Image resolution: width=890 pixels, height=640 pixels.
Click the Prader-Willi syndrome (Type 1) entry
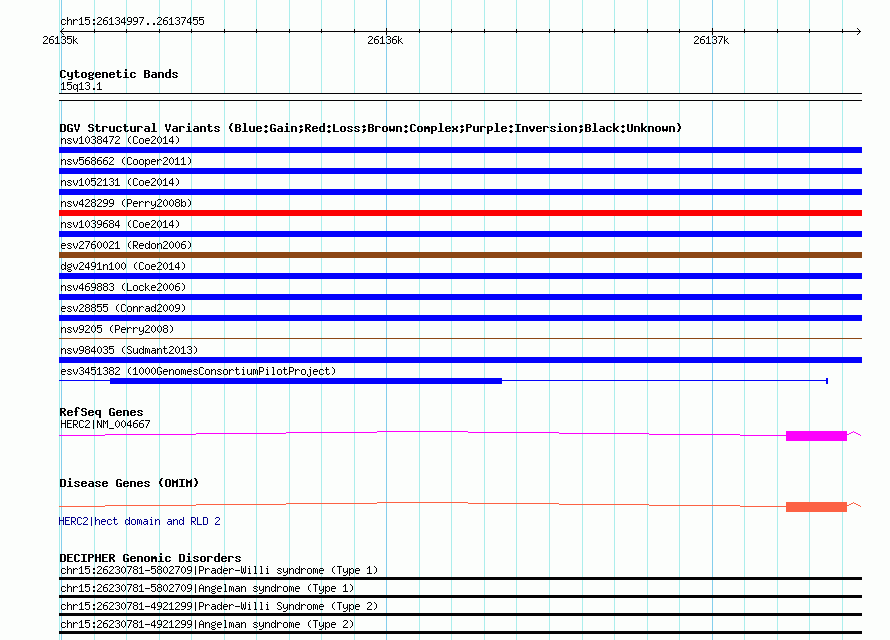(218, 570)
